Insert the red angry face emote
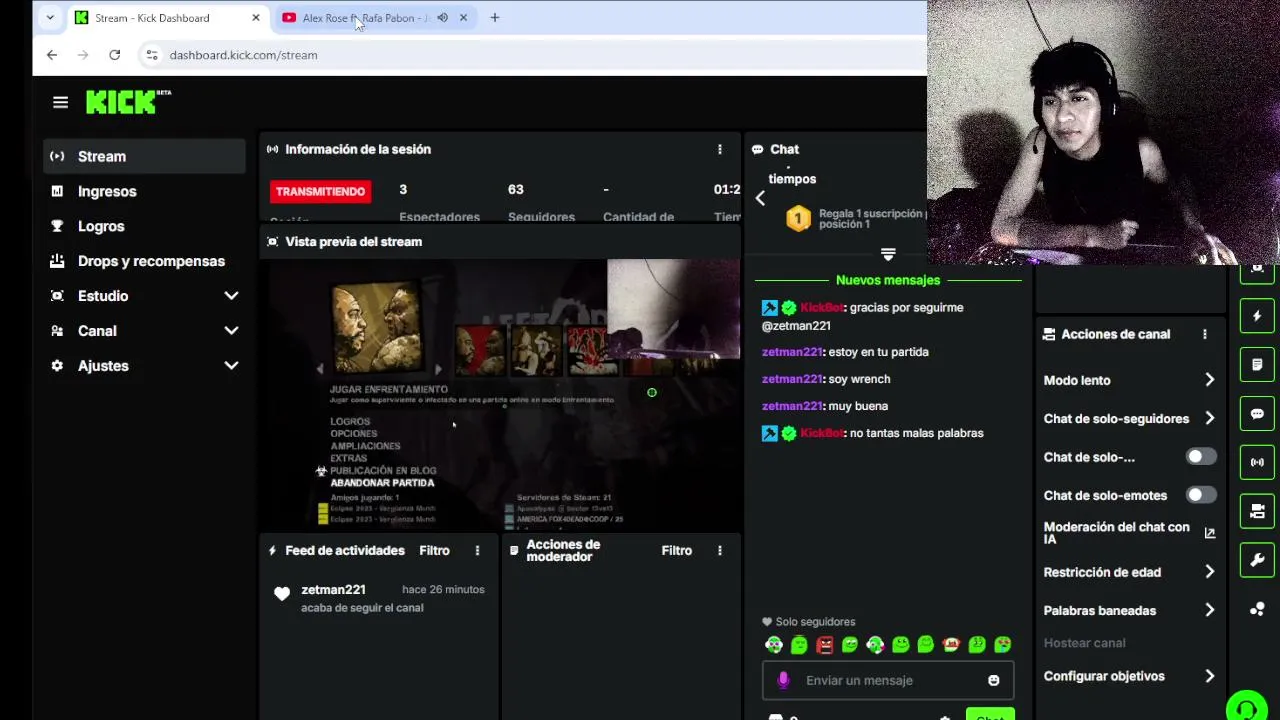 824,645
